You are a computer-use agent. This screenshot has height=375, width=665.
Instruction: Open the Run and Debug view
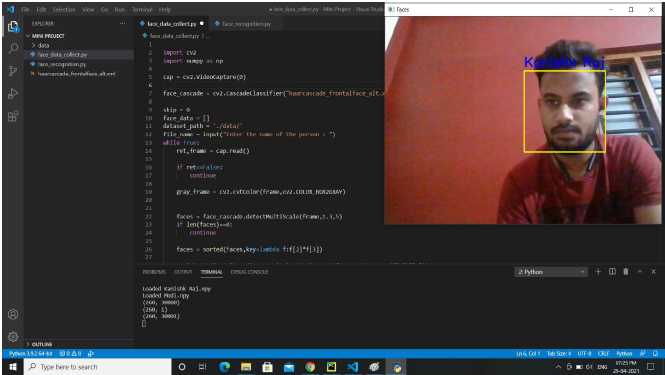pos(13,93)
